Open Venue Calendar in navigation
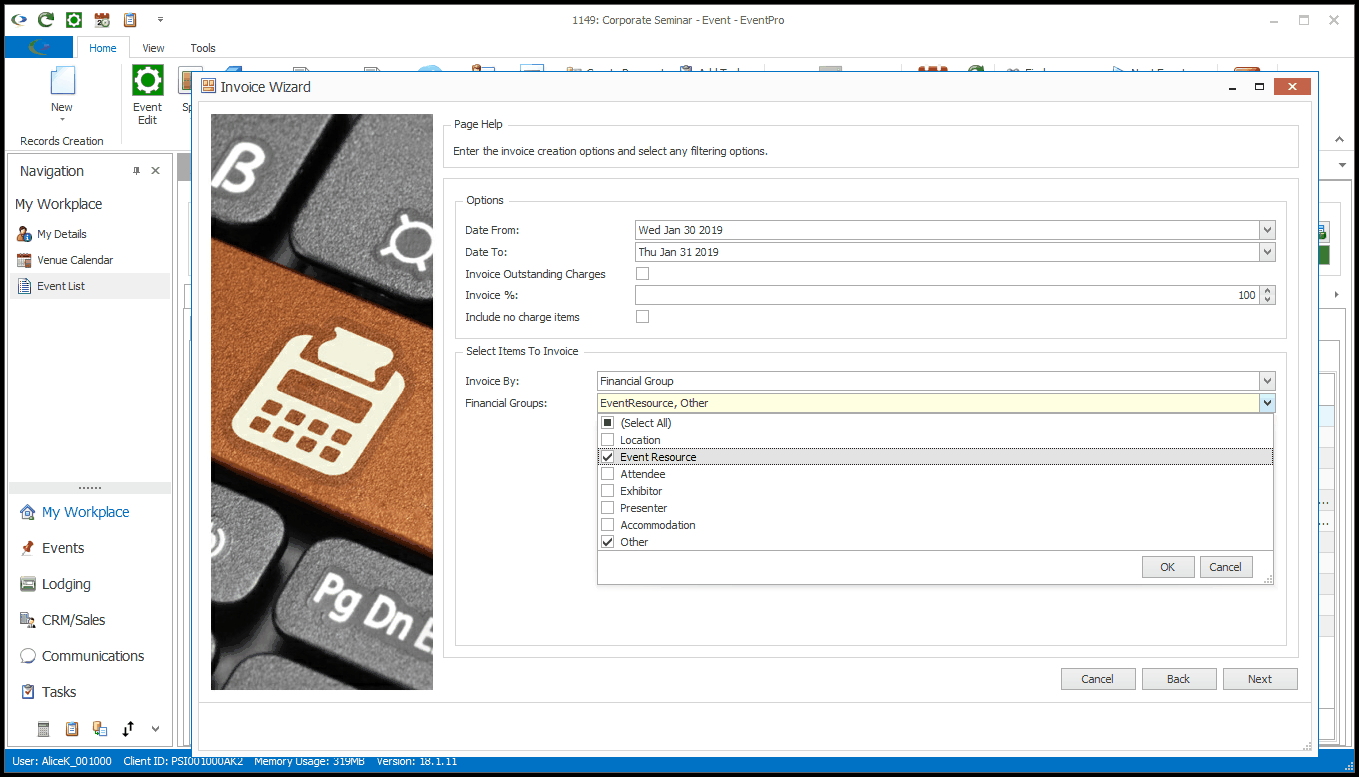 coord(75,260)
